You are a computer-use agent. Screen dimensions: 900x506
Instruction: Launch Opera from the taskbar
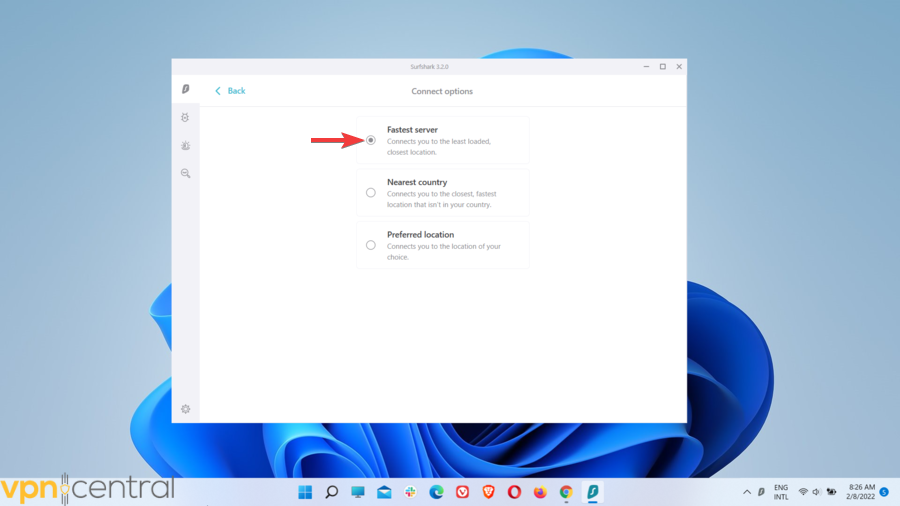click(x=514, y=492)
